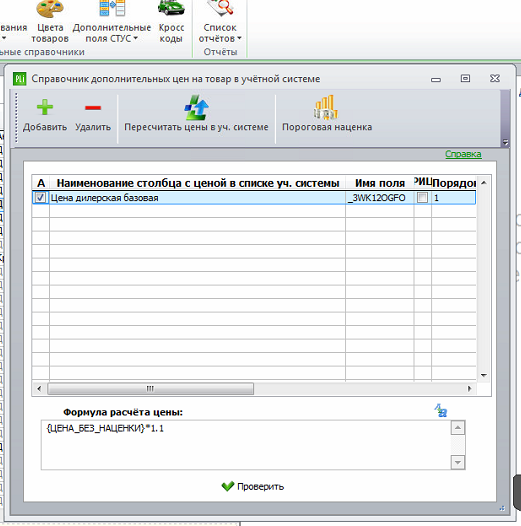521x526 pixels.
Task: Select the _3WK12OGFO field name cell
Action: point(379,198)
